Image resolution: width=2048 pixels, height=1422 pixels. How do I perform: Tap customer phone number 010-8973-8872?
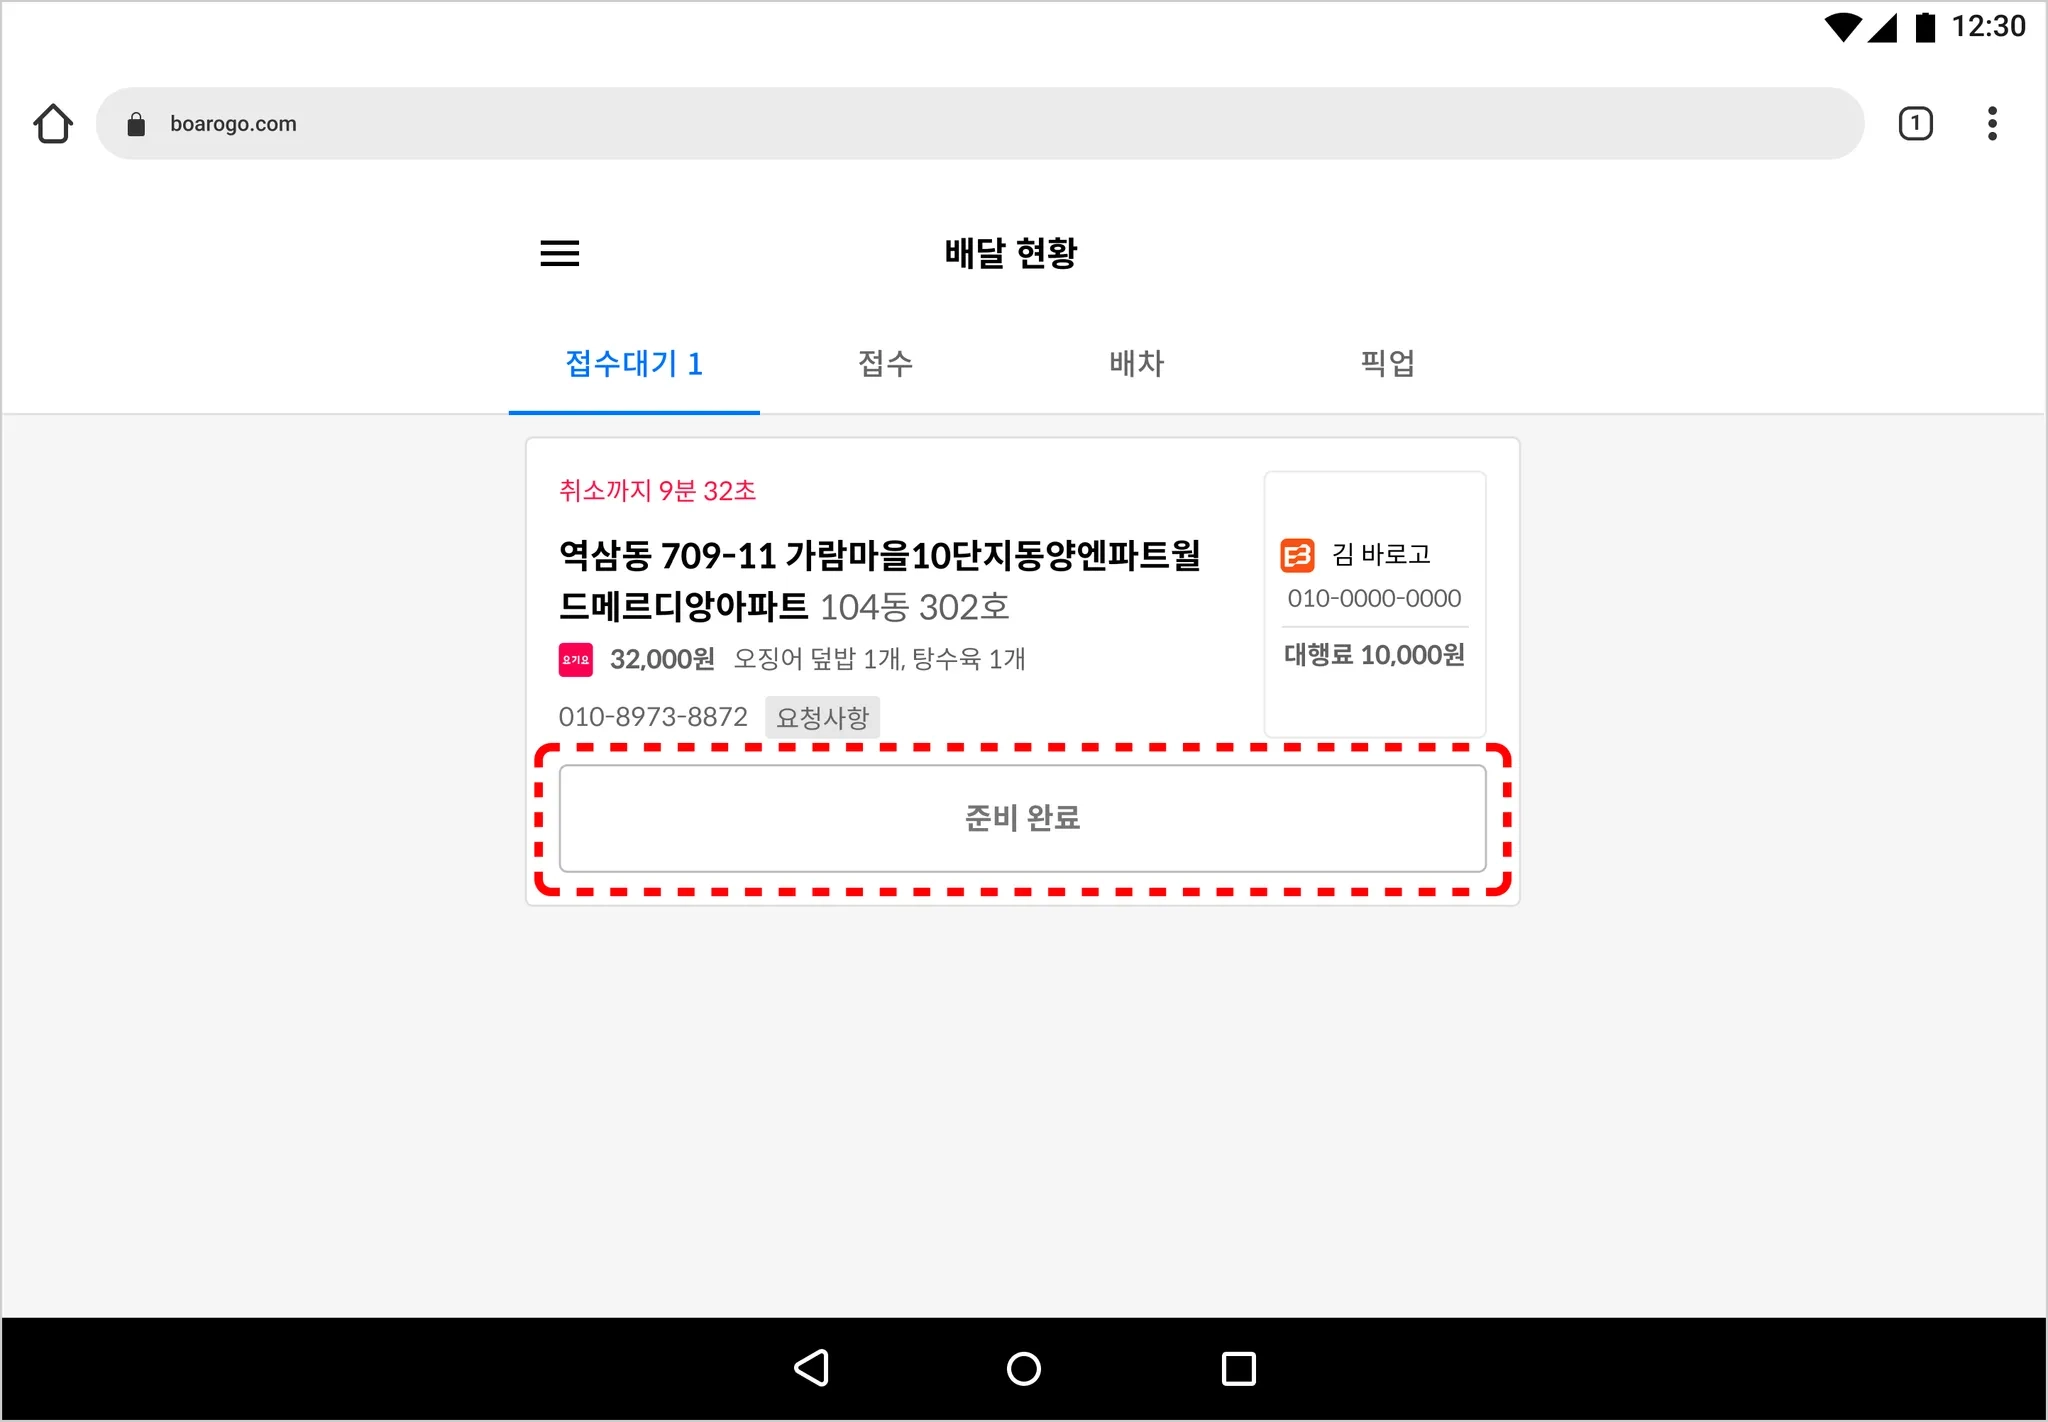pos(653,717)
